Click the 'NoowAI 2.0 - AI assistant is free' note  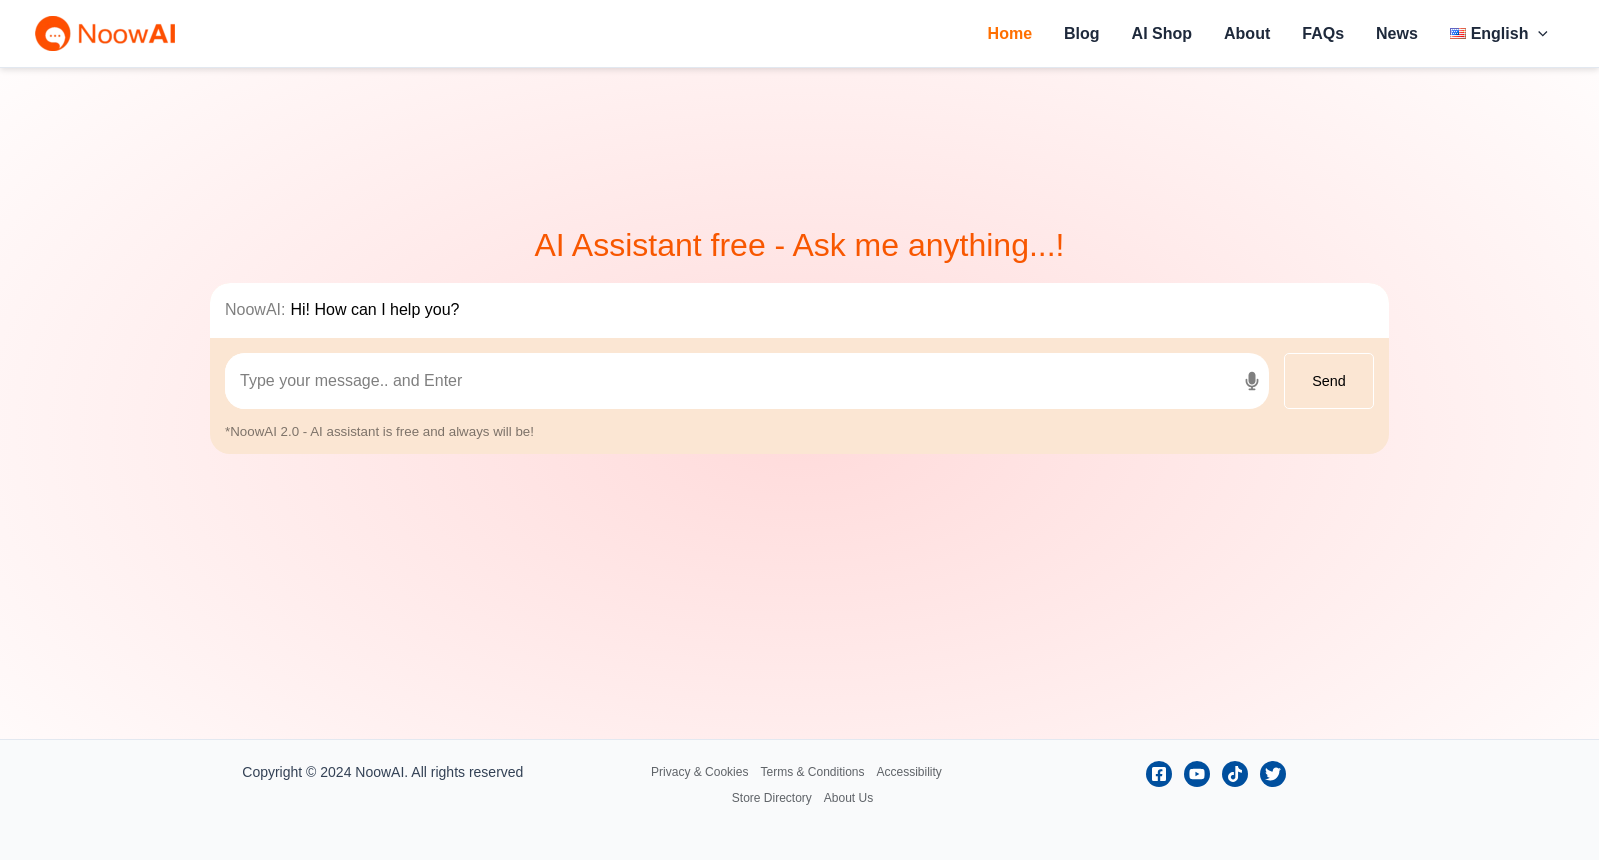coord(379,432)
